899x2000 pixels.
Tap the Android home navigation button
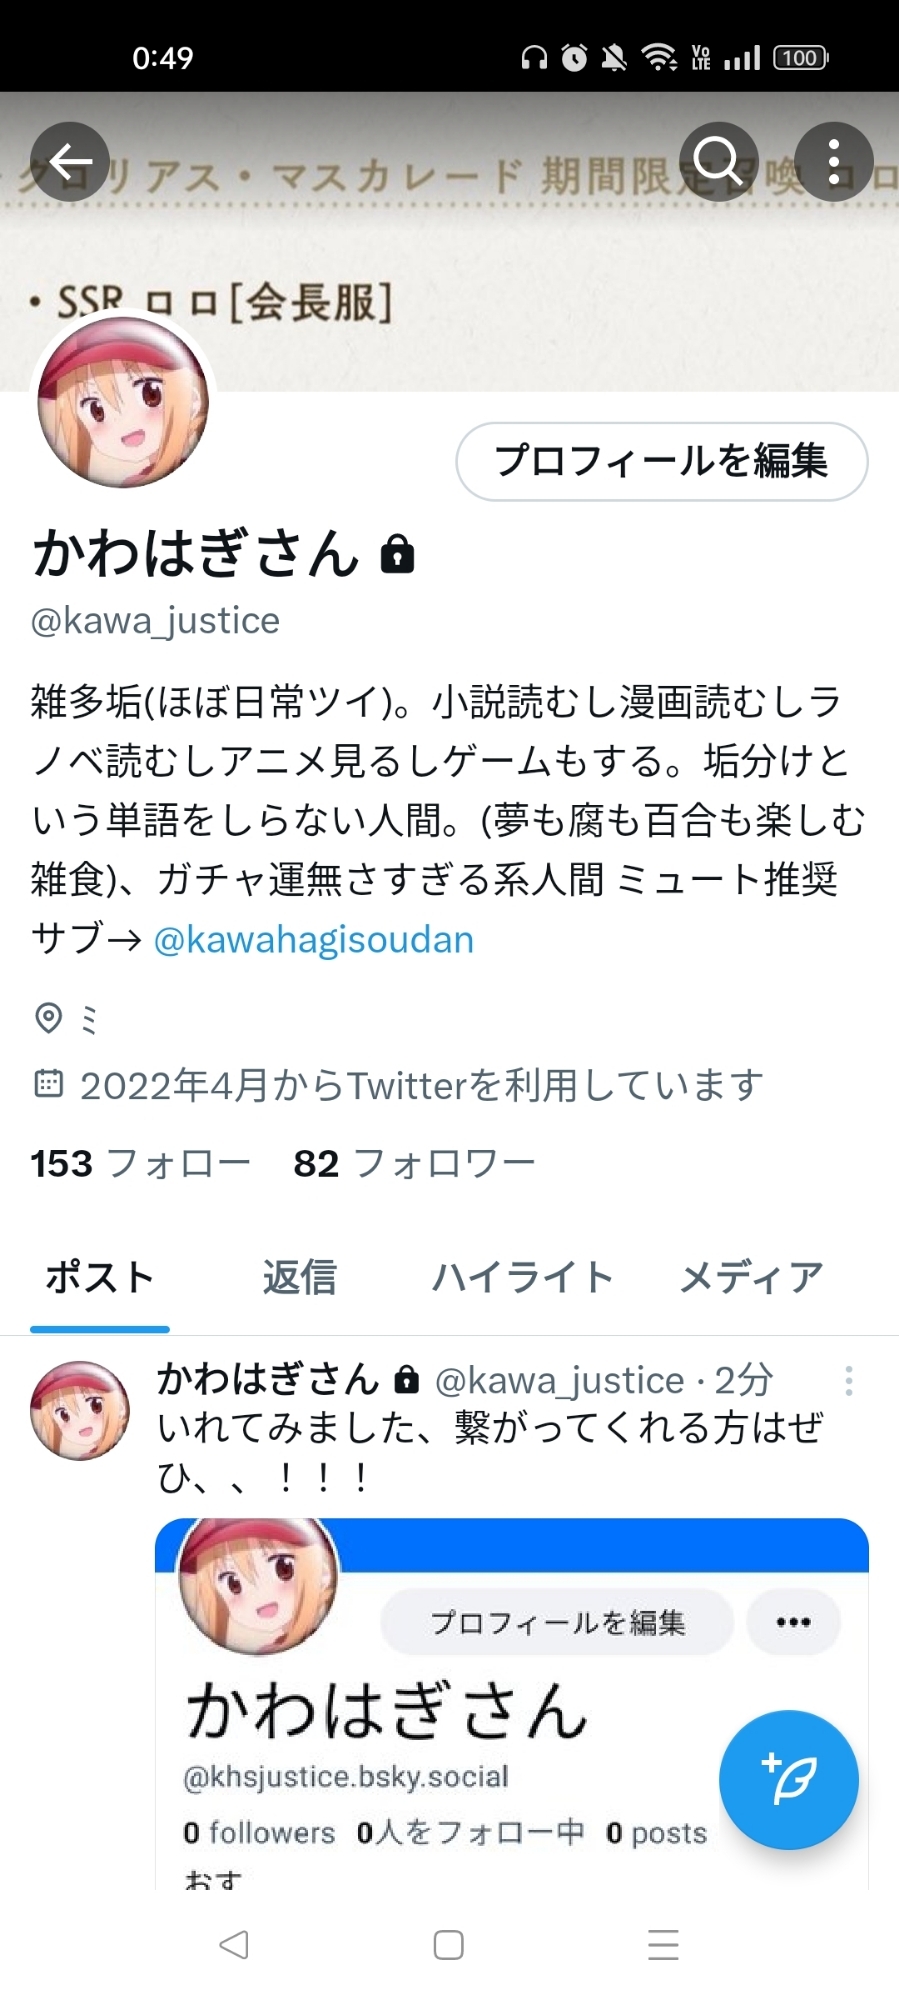449,1944
